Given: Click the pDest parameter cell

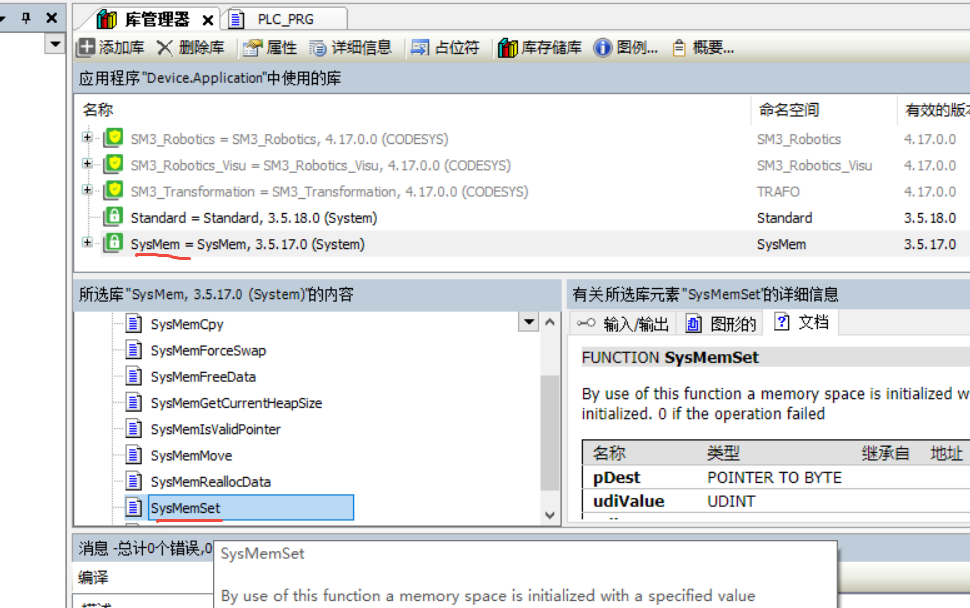Looking at the screenshot, I should click(617, 477).
